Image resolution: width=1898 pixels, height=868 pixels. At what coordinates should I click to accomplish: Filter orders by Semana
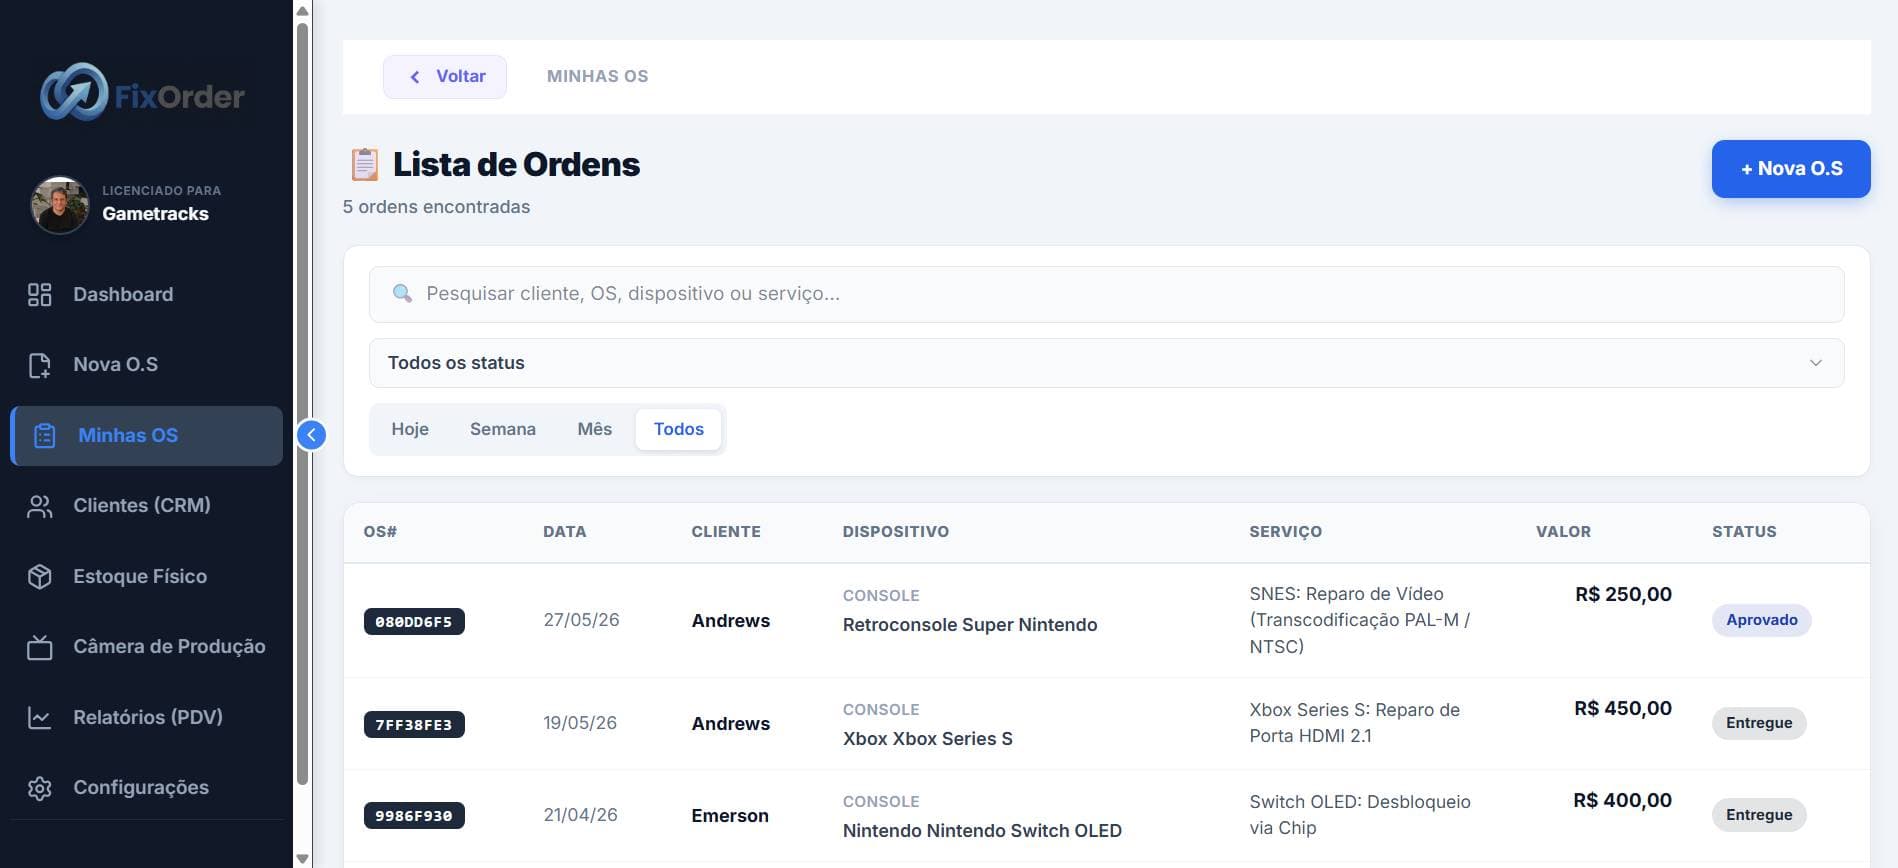503,429
